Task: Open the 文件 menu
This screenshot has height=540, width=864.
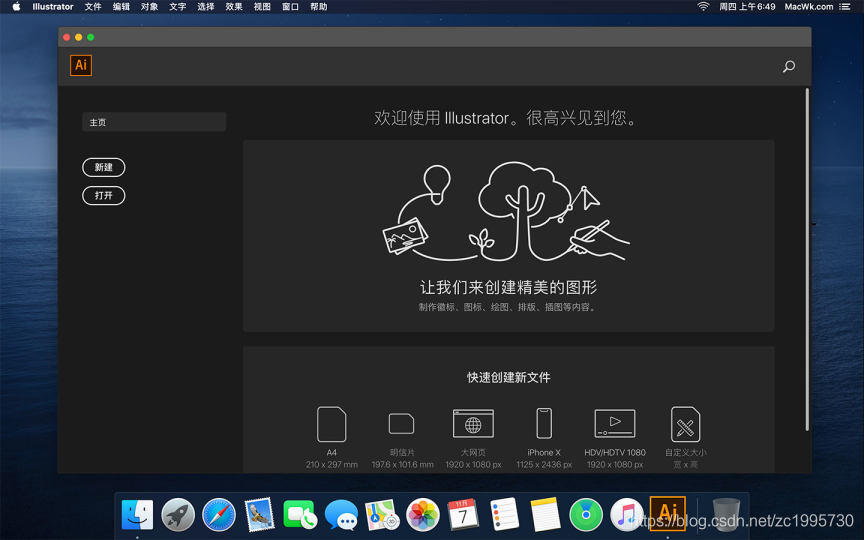Action: [x=93, y=7]
